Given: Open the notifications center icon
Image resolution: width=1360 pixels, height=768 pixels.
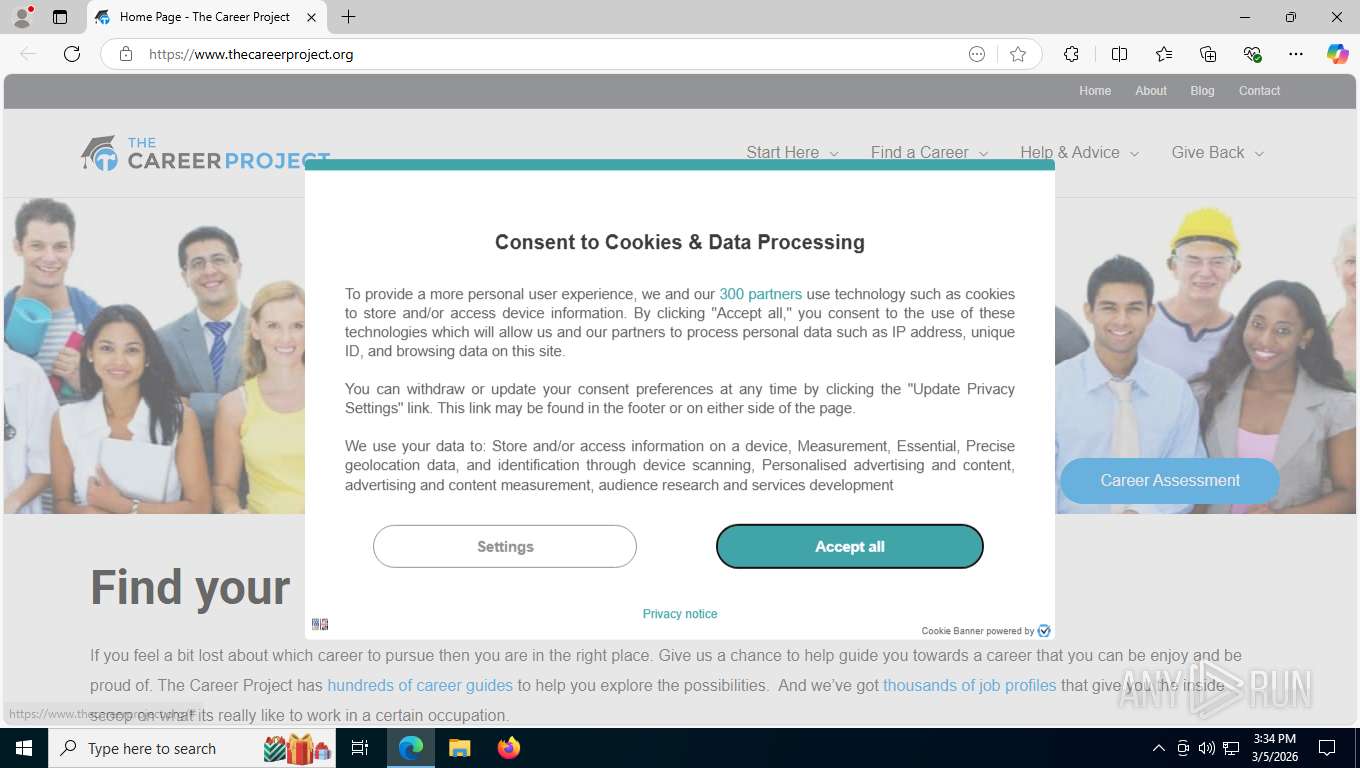Looking at the screenshot, I should [1327, 748].
